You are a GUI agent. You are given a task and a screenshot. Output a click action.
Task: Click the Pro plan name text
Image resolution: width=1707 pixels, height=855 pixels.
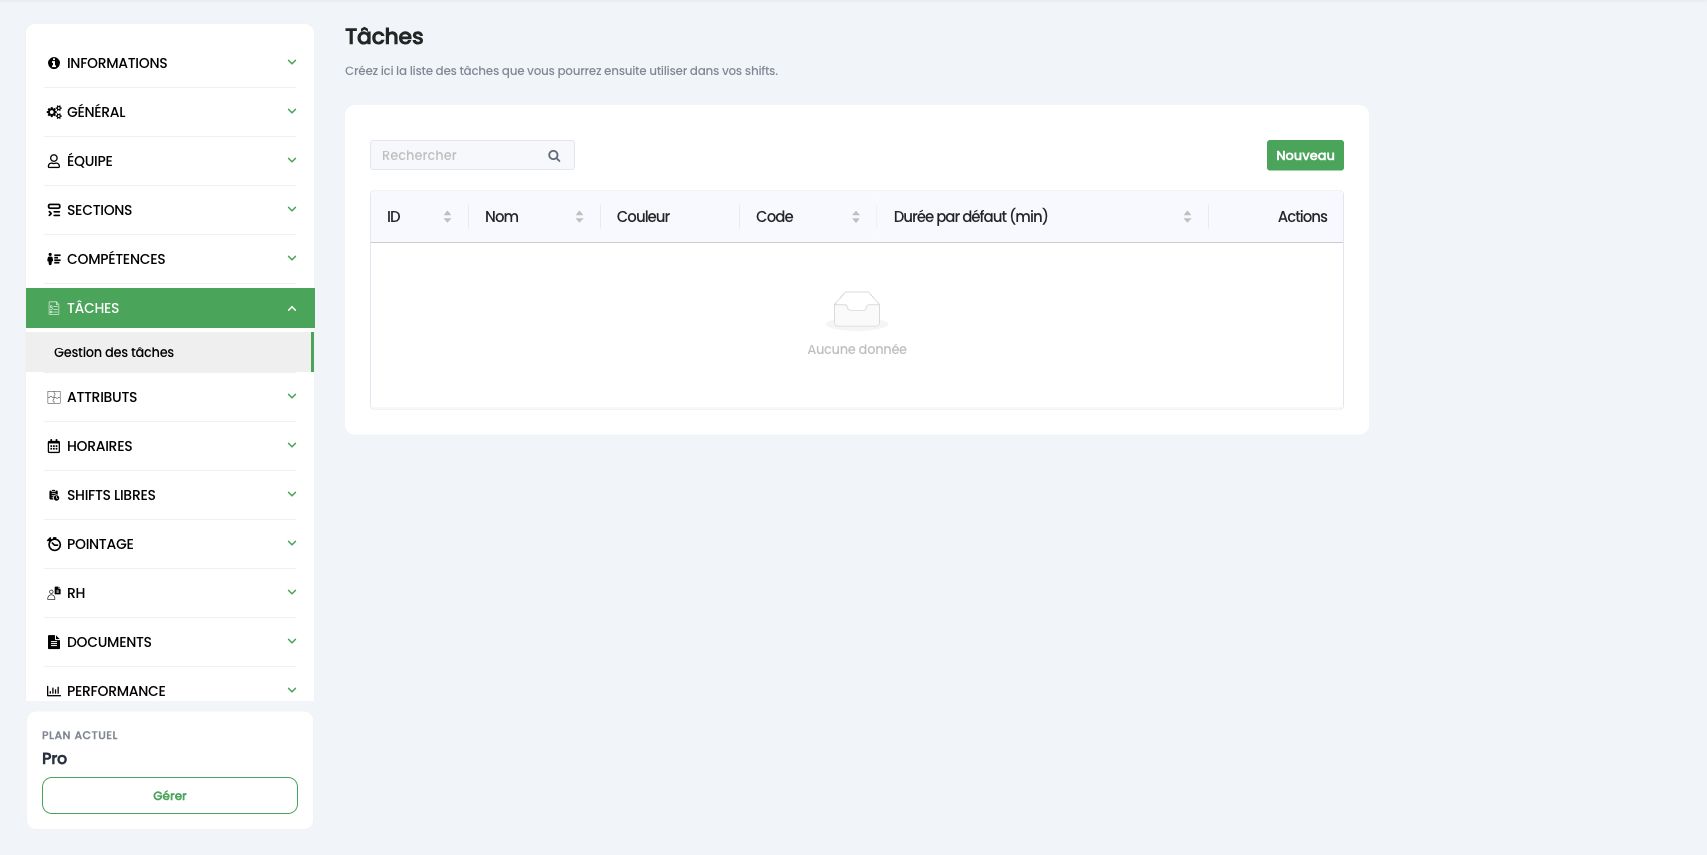pyautogui.click(x=54, y=759)
